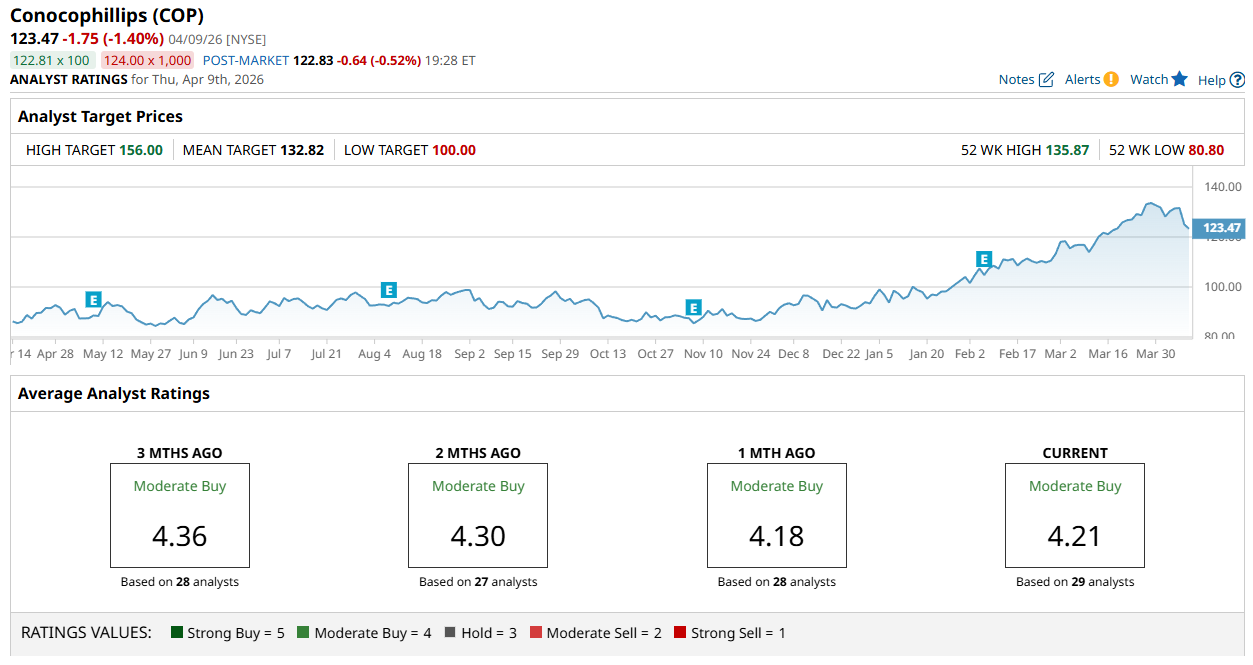Click the 1 MTH AGO rating box 4.18
The image size is (1253, 665).
pos(777,516)
